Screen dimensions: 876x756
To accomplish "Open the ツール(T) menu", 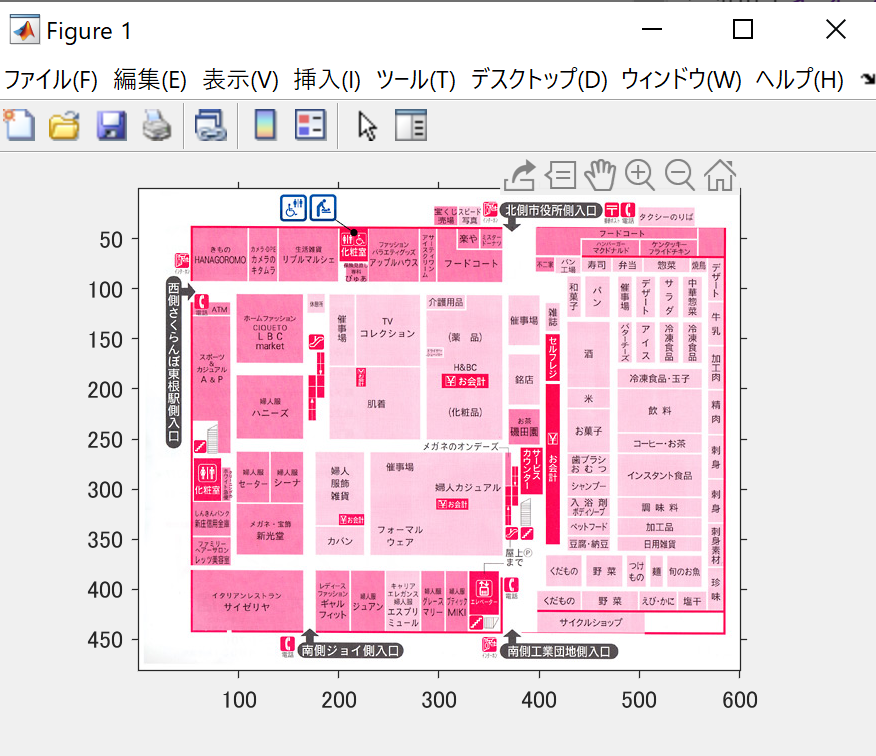I will pos(416,79).
